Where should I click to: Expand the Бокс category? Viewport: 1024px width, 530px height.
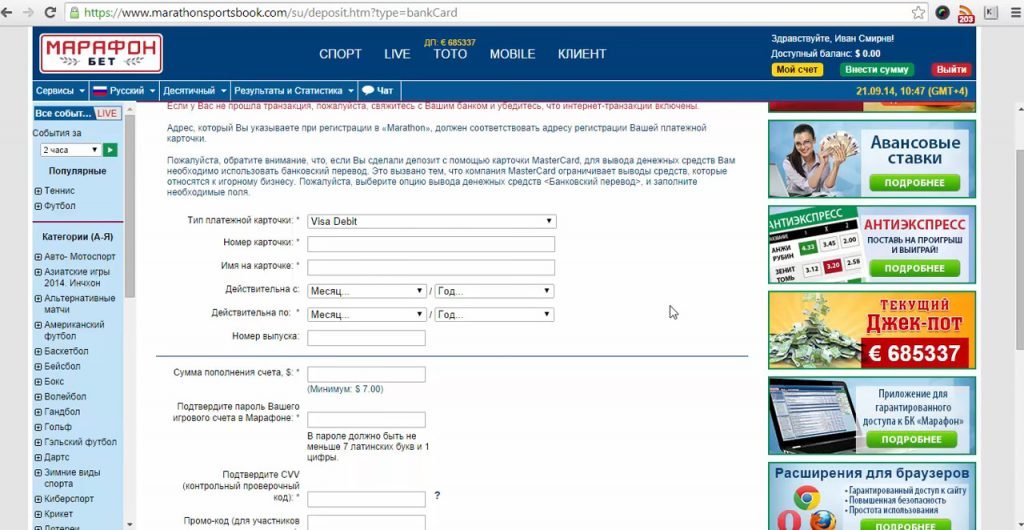coord(38,382)
